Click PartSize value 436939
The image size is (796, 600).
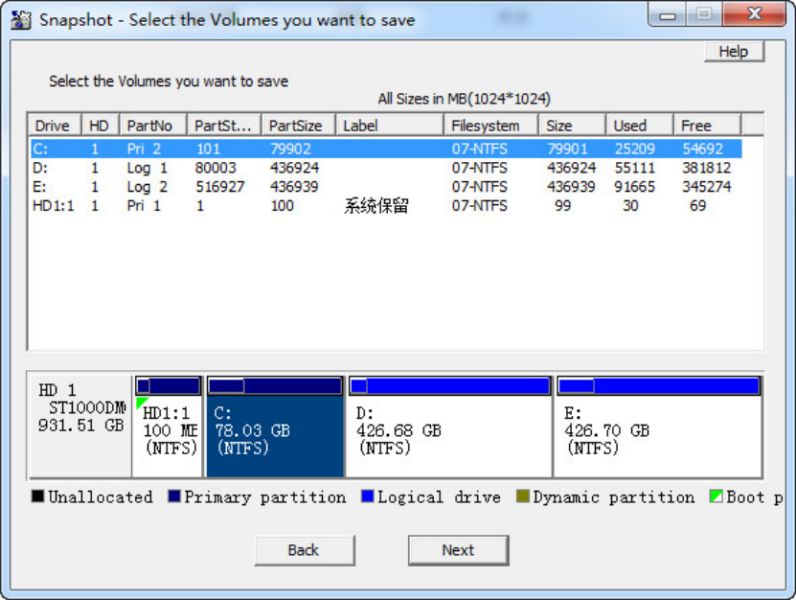pos(294,187)
